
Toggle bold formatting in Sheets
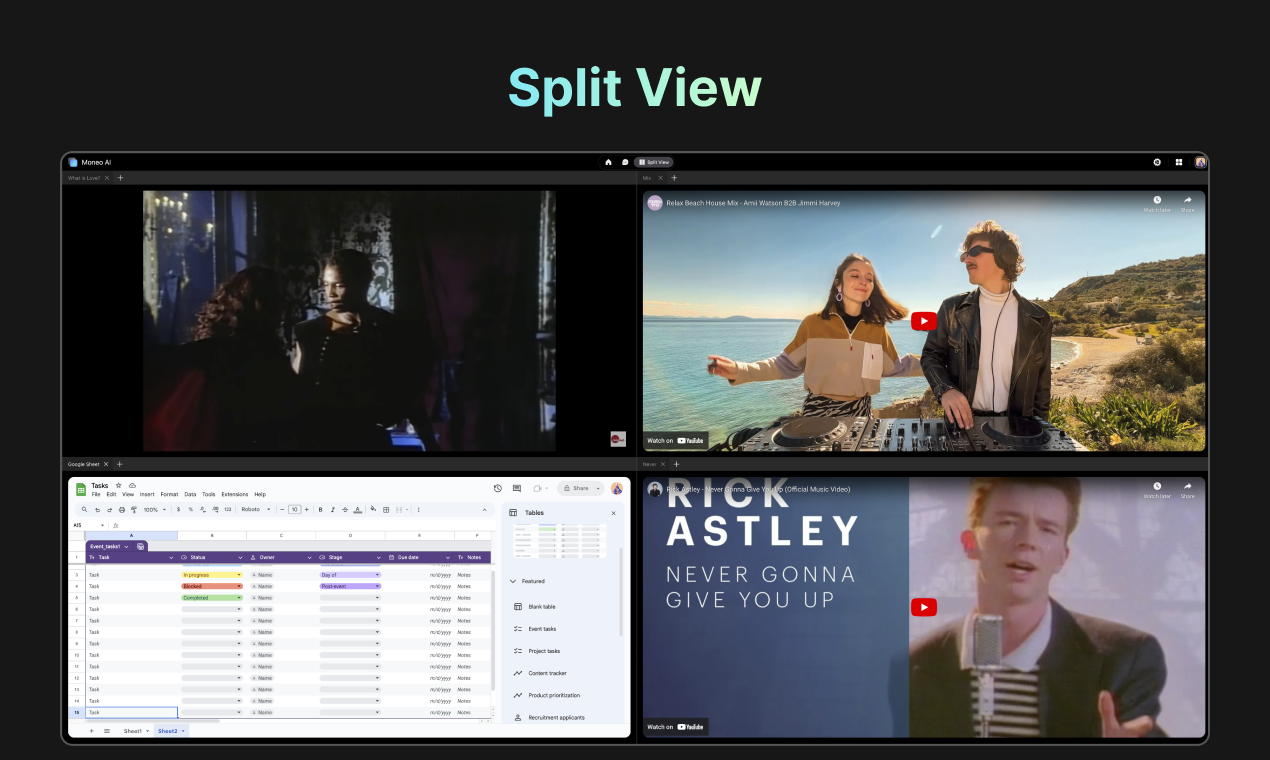pos(320,509)
